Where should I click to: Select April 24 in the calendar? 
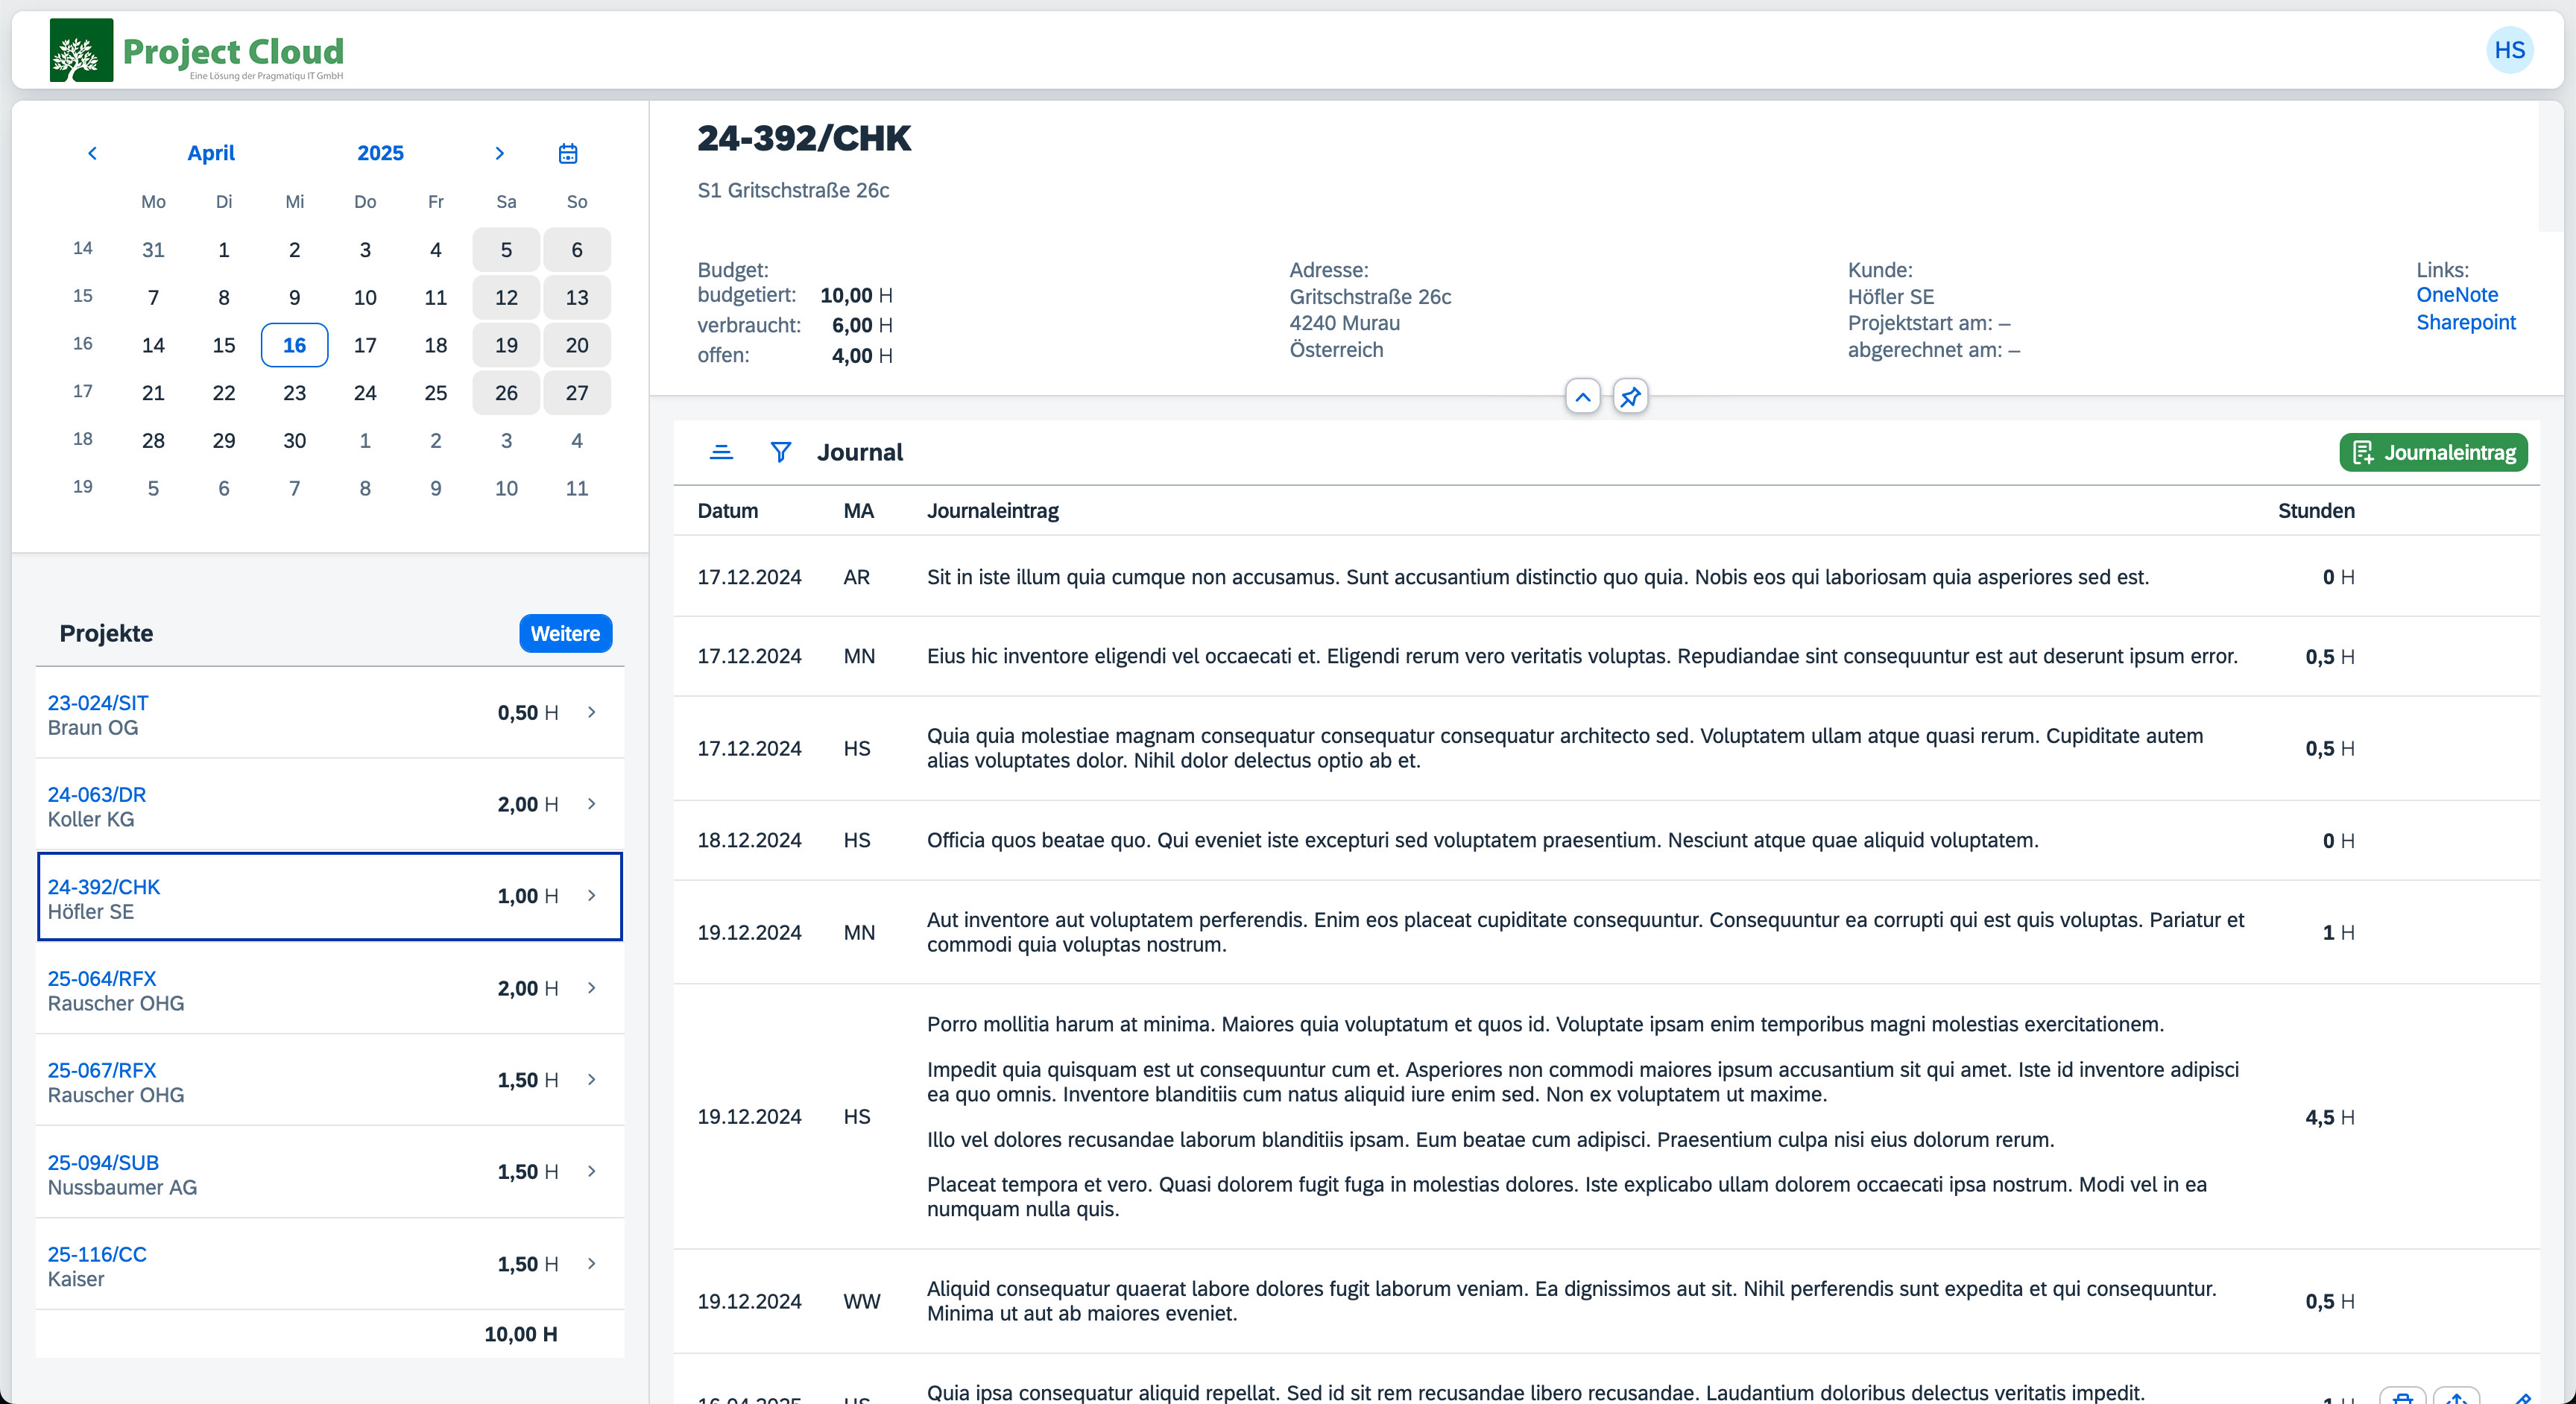pos(365,393)
